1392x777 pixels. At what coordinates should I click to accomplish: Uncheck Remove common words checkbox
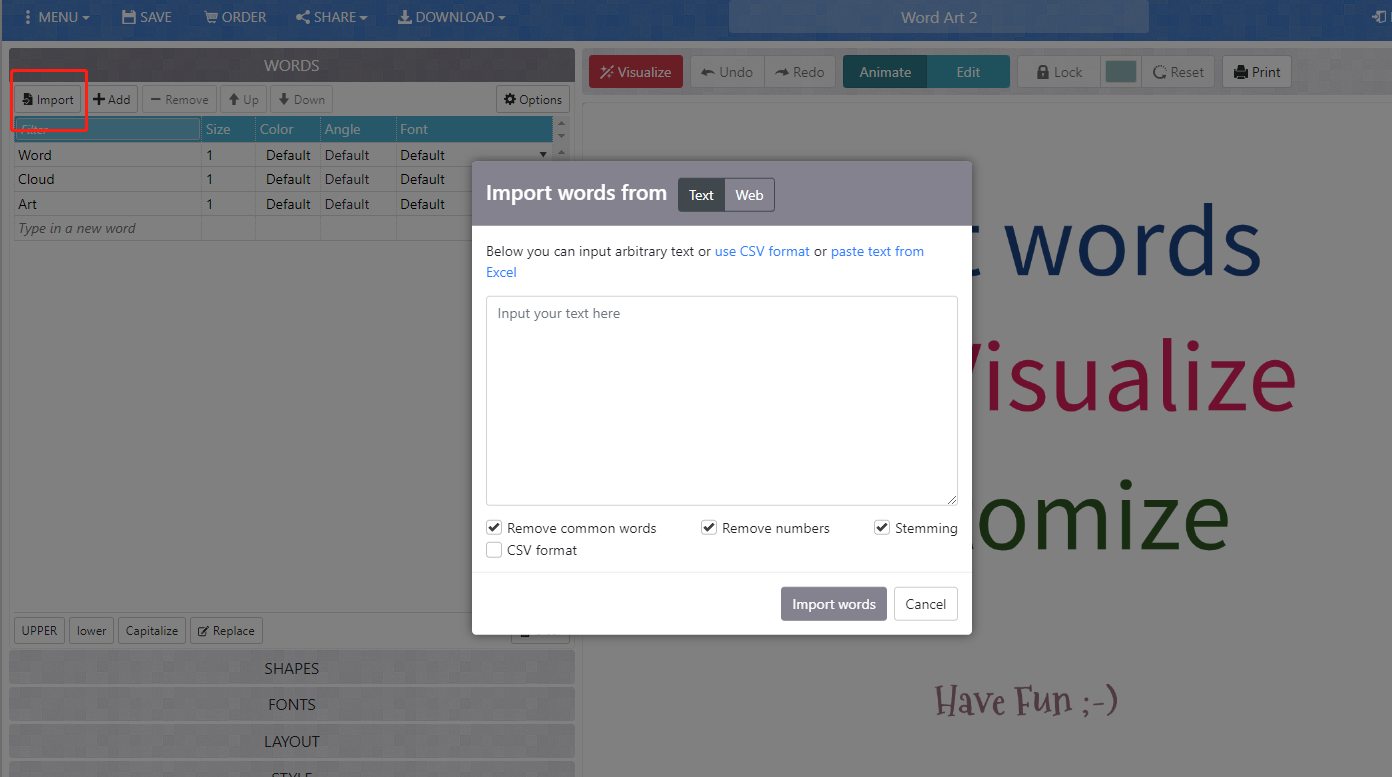pos(494,528)
